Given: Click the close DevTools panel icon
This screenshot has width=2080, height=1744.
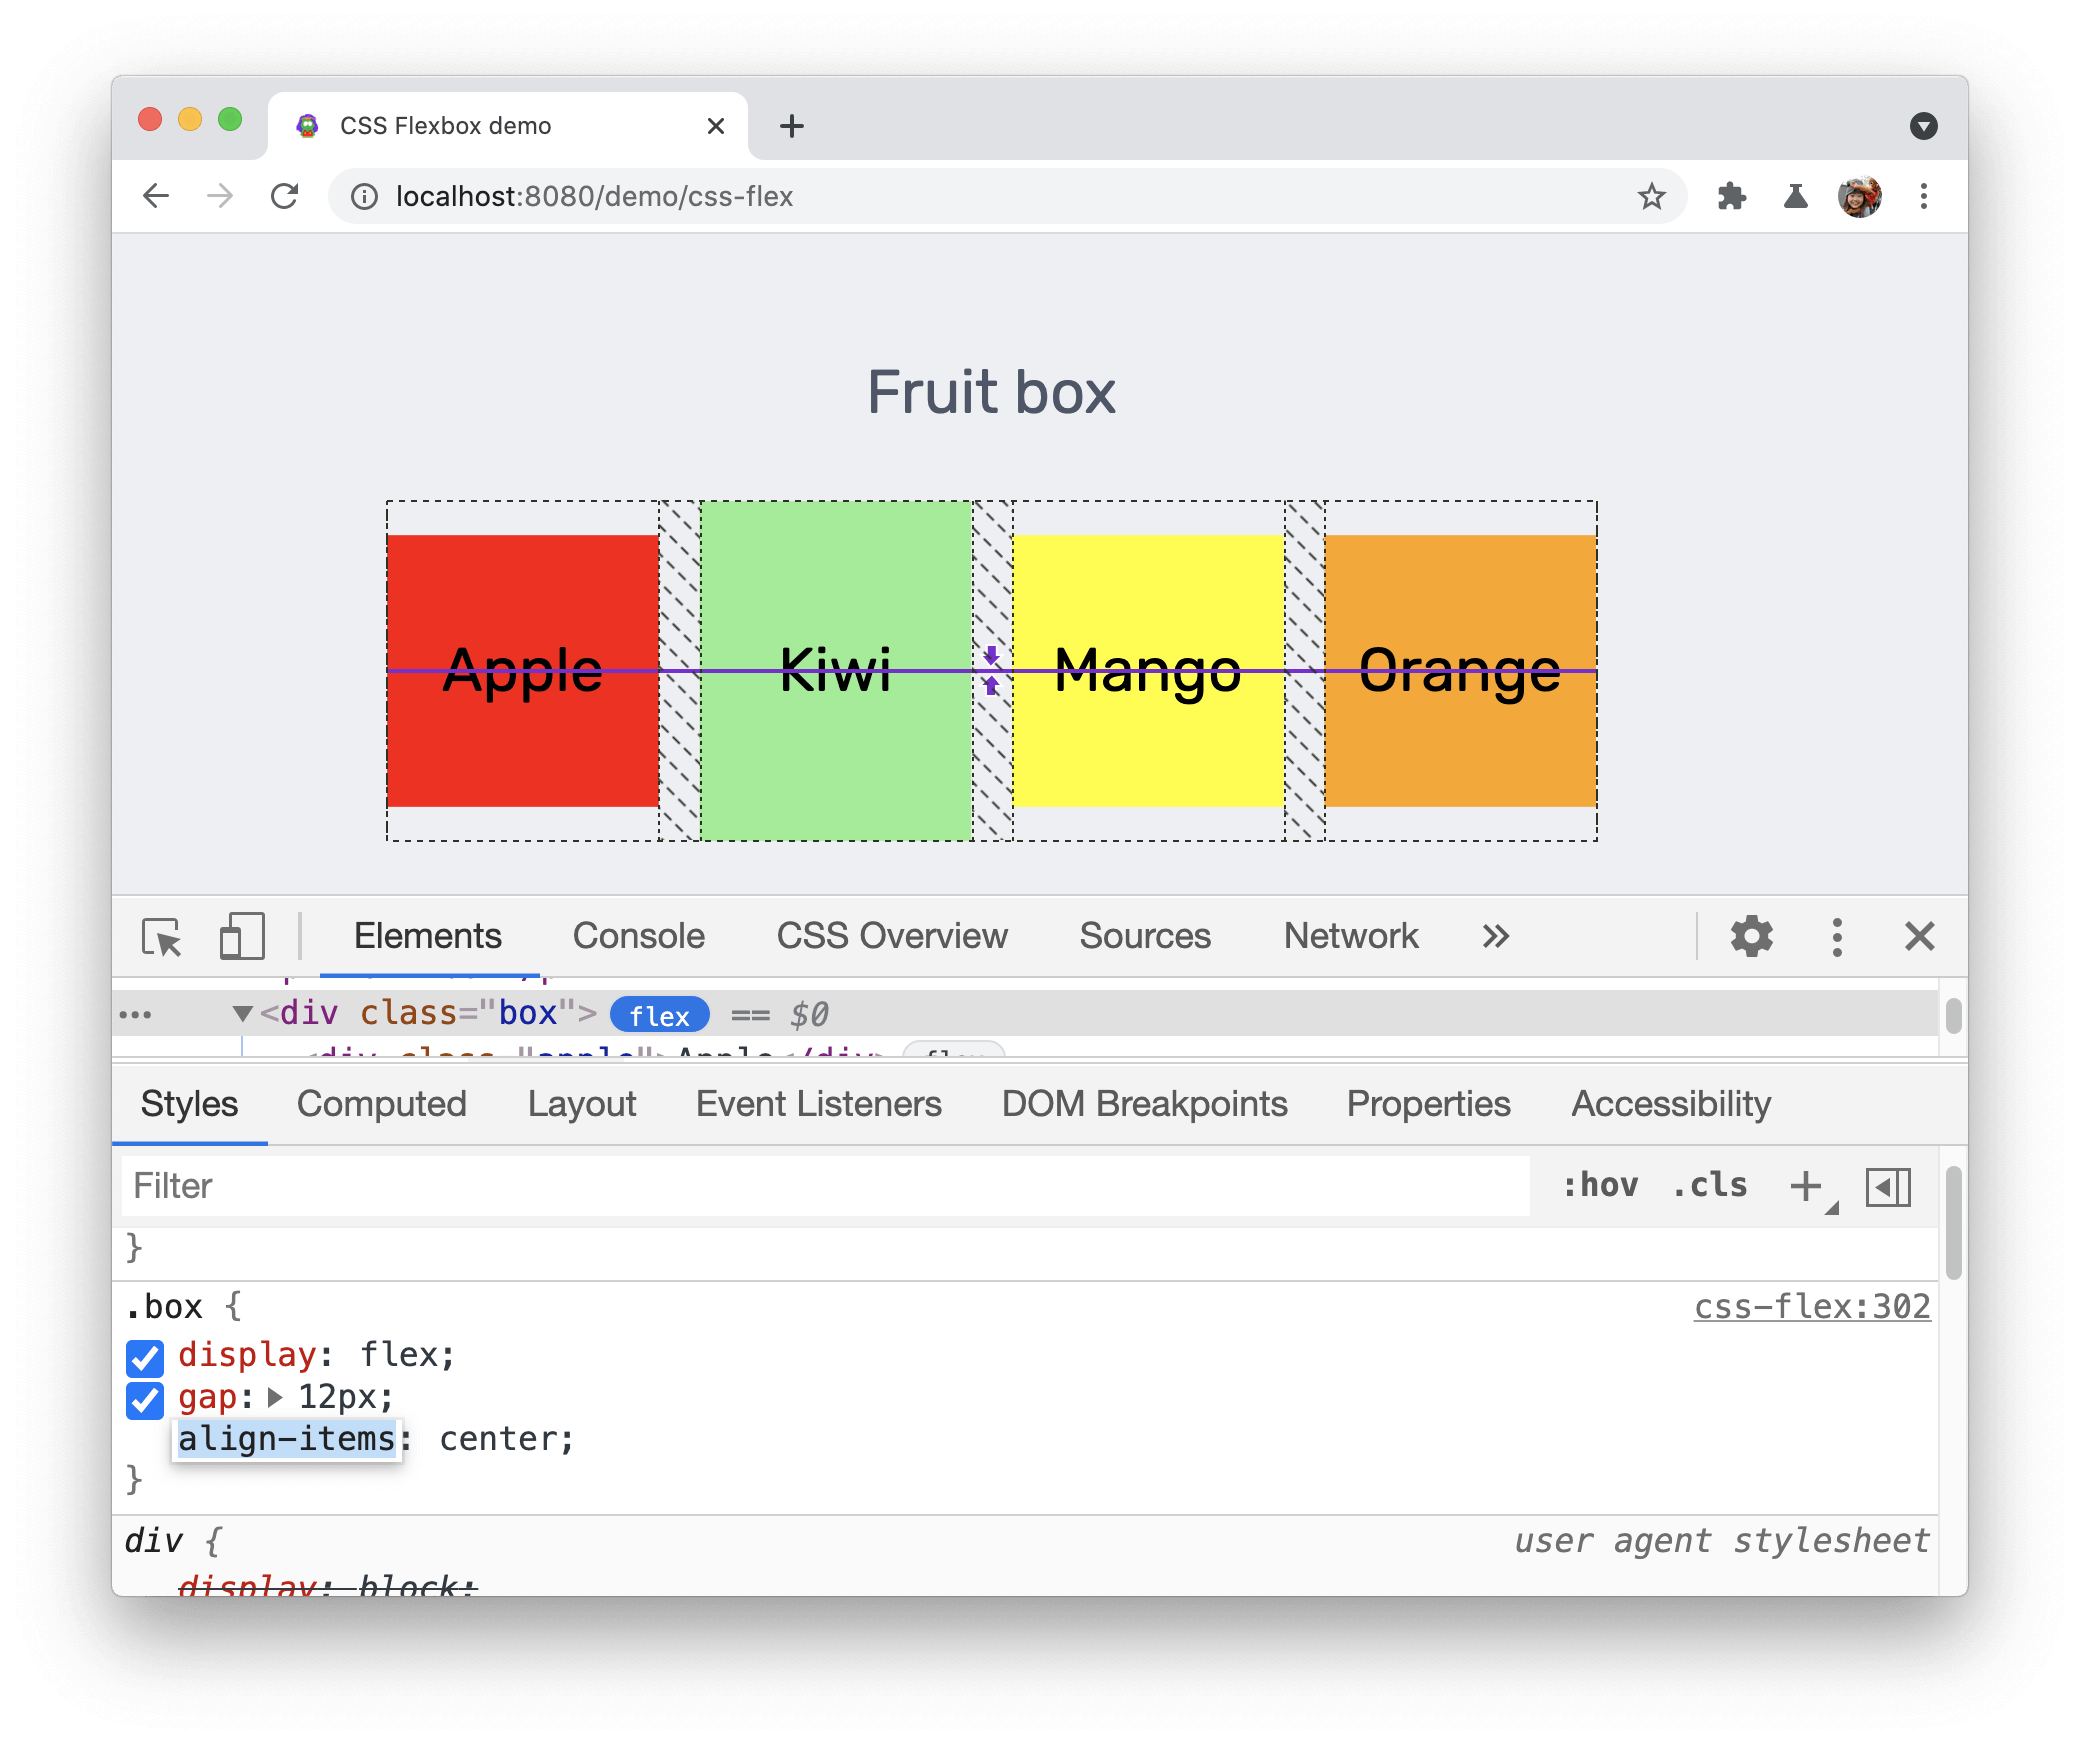Looking at the screenshot, I should click(x=1919, y=936).
